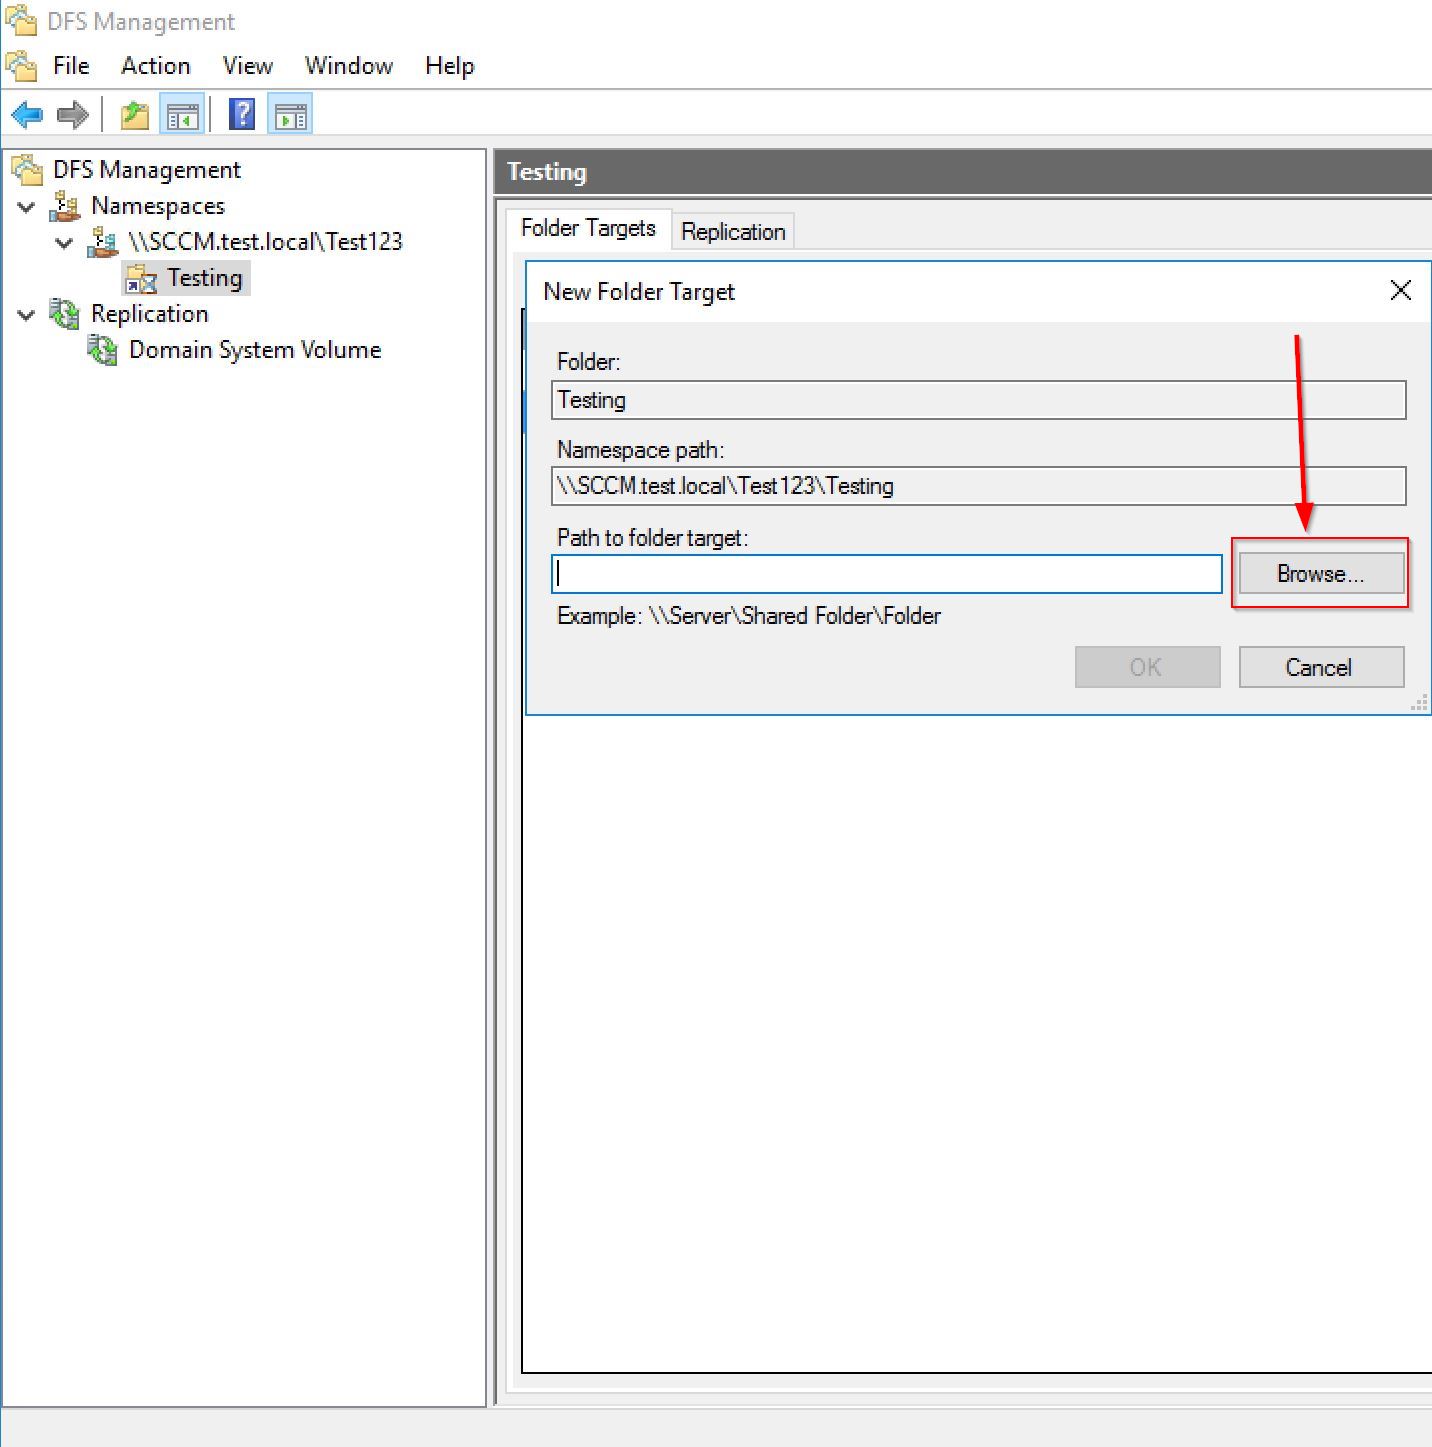Image resolution: width=1432 pixels, height=1447 pixels.
Task: Close the New Folder Target dialog
Action: [x=1400, y=291]
